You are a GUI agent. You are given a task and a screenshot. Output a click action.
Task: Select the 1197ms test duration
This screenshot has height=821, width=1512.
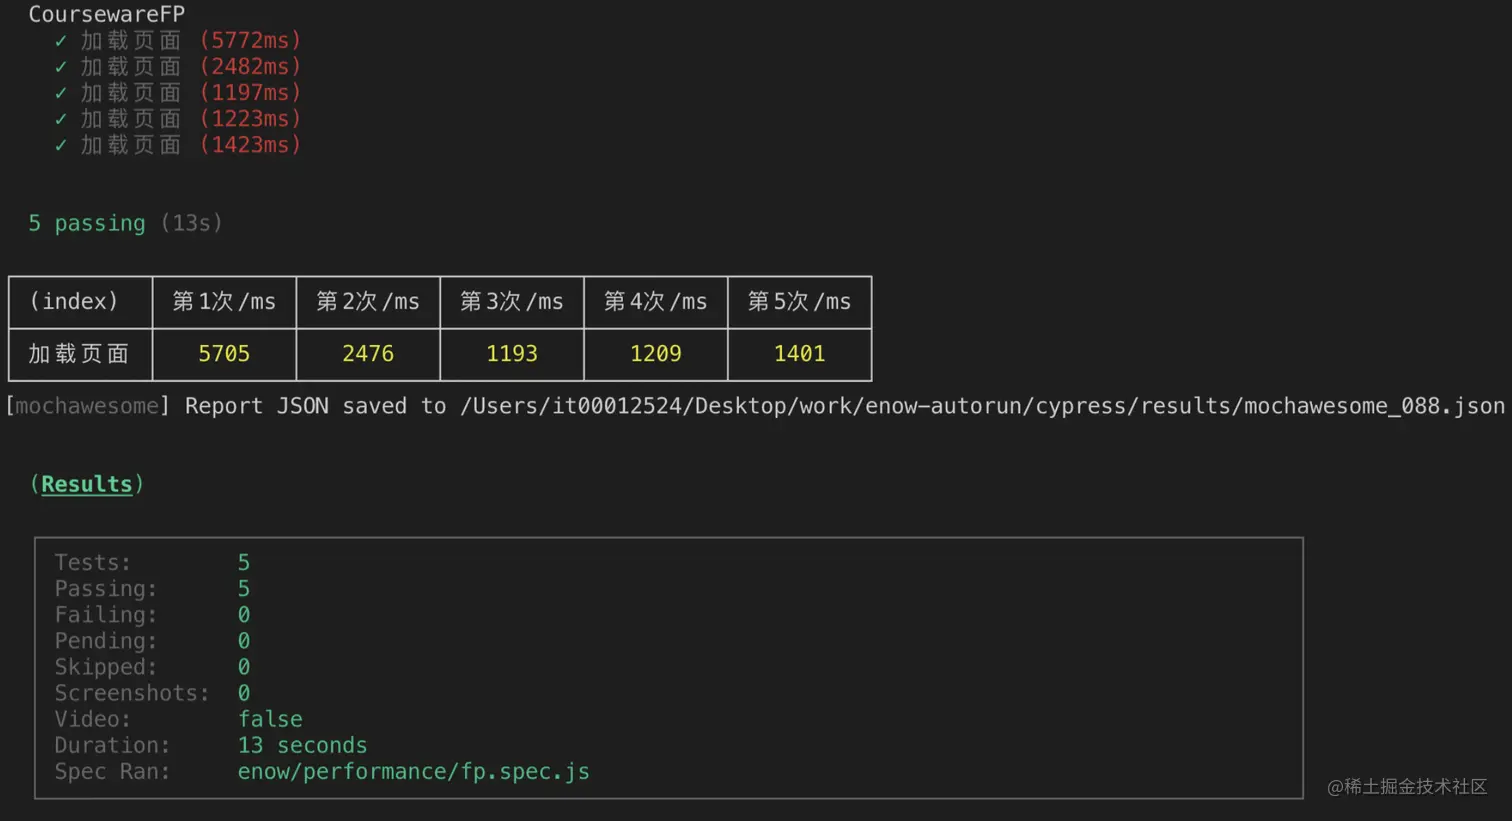tap(250, 92)
